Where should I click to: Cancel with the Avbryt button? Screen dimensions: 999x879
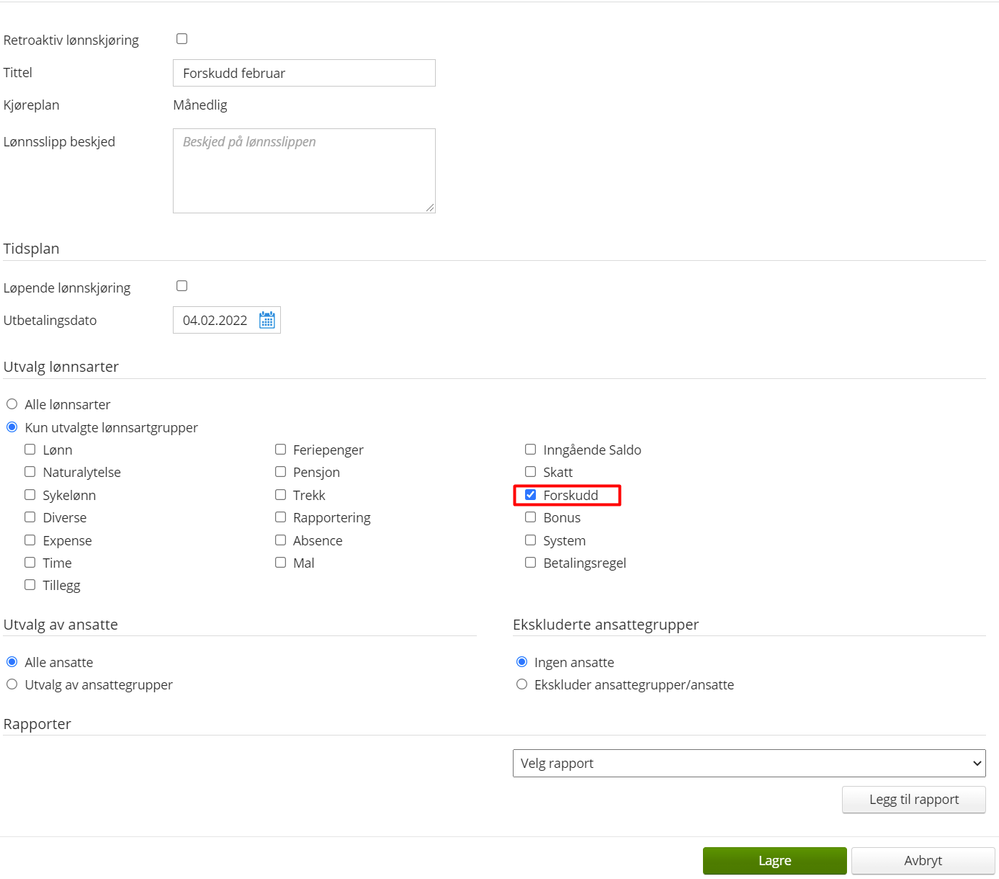(923, 861)
